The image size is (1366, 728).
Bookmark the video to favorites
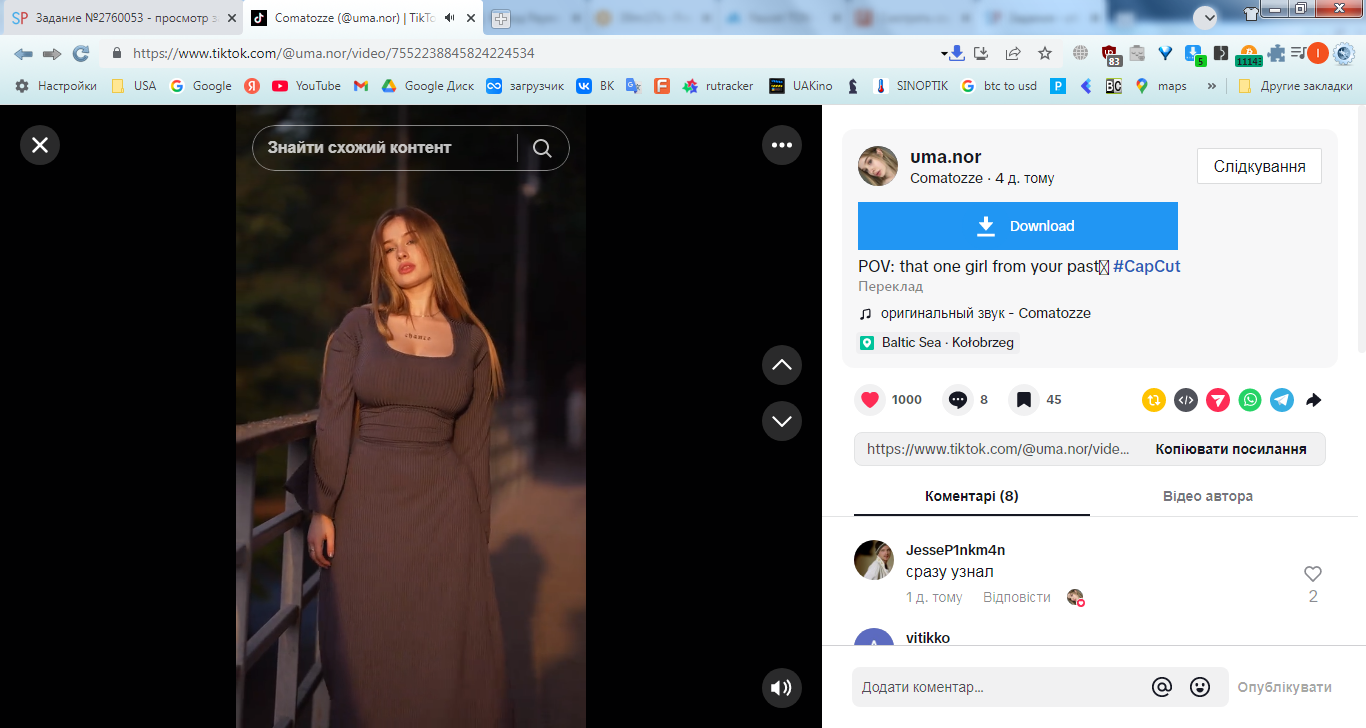point(1024,400)
